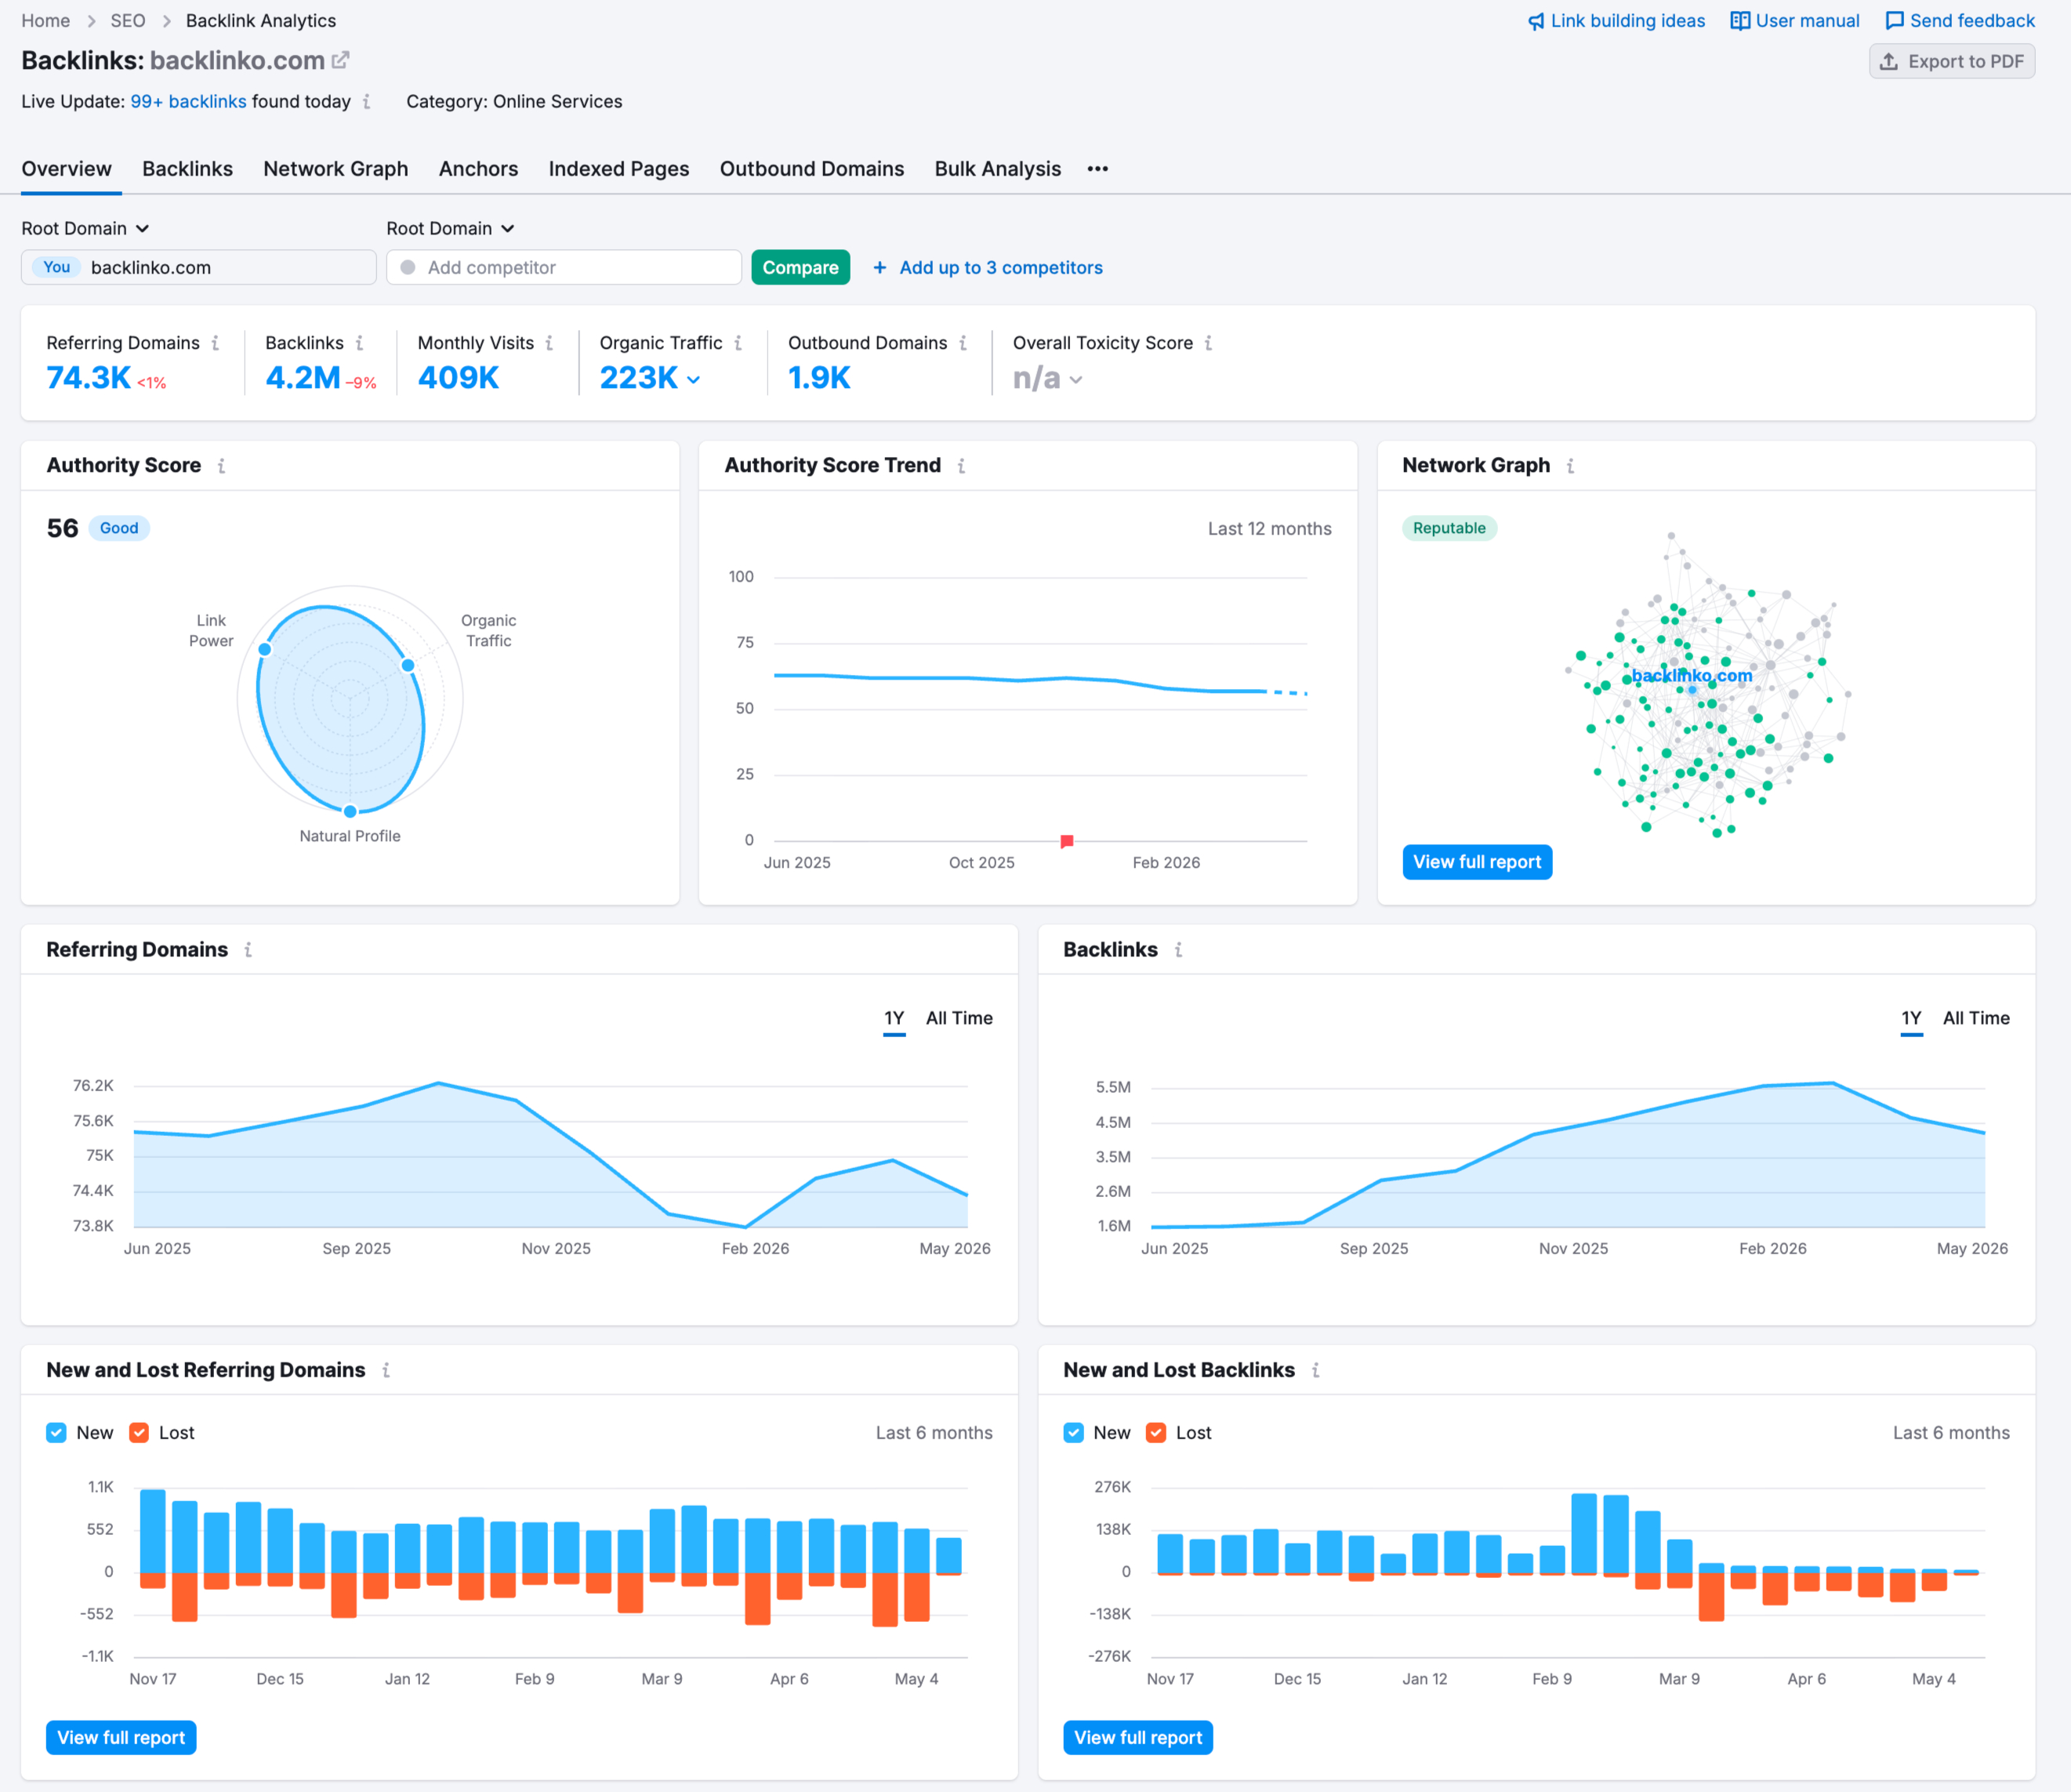Click the User manual book icon

1740,21
